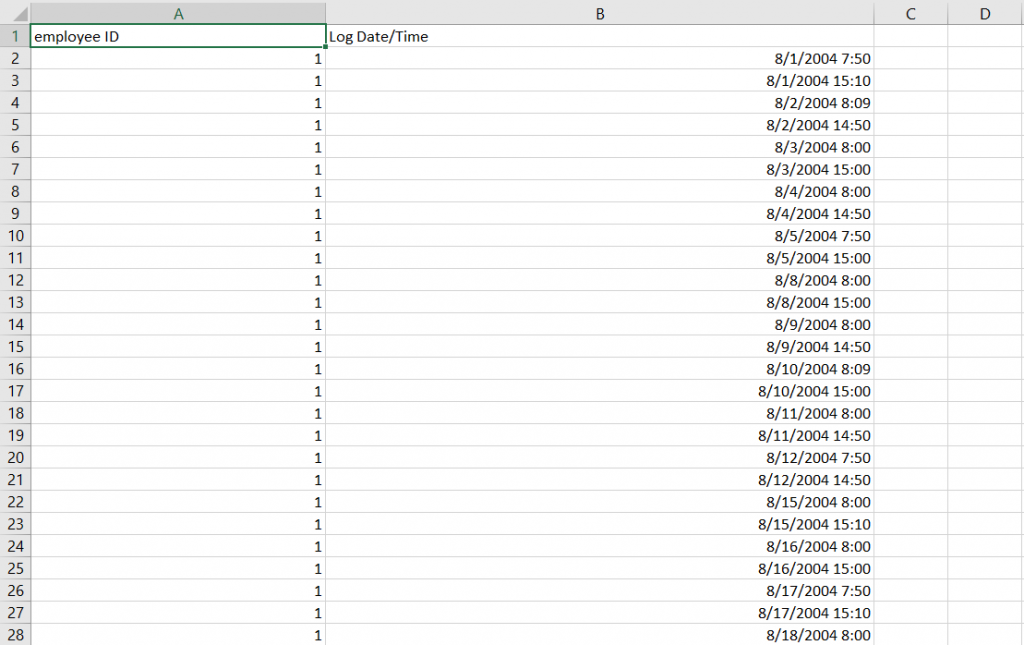Click employee ID value in row 12
The height and width of the screenshot is (645, 1024).
pos(178,280)
